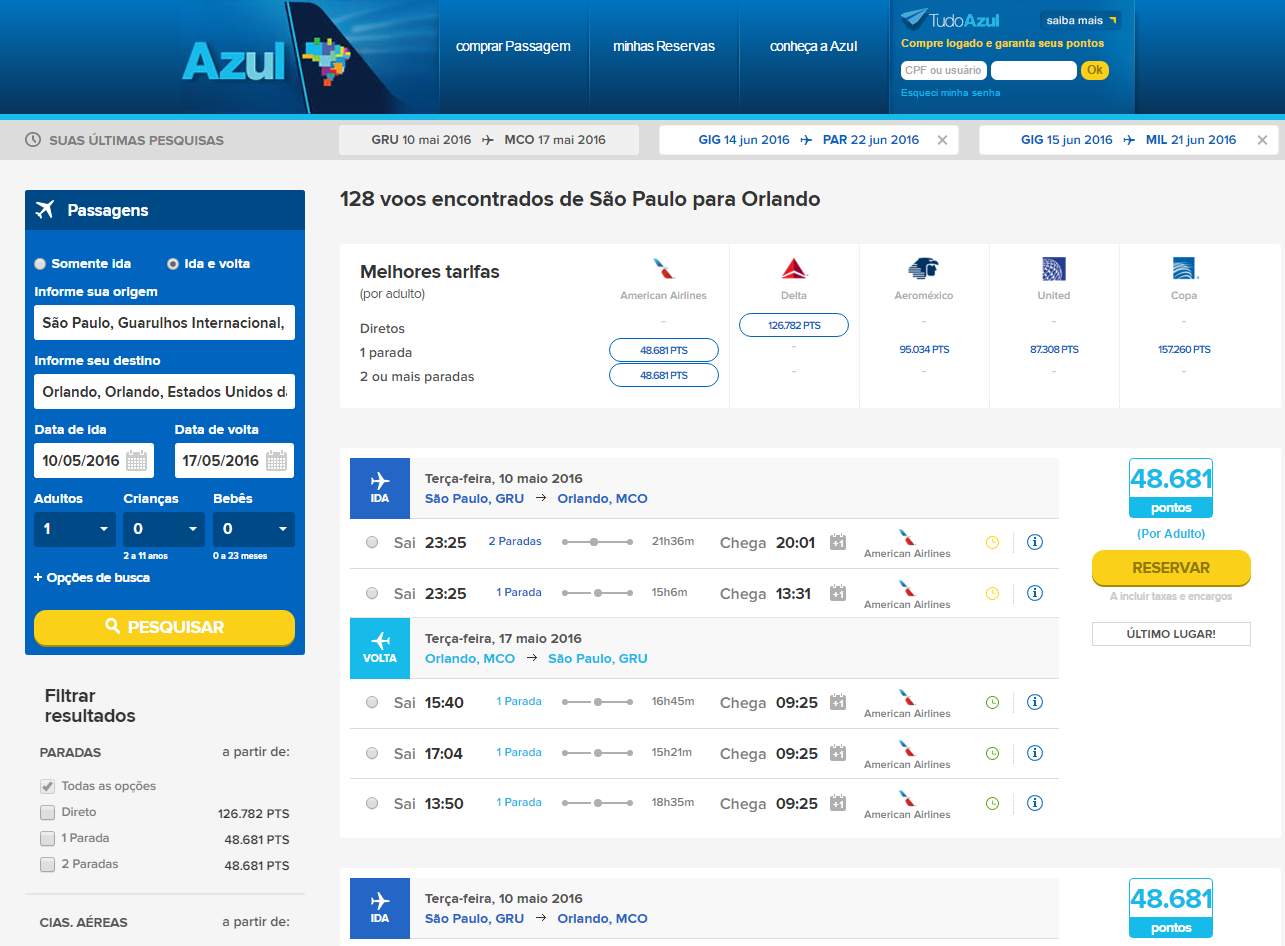This screenshot has height=946, width=1285.
Task: Open the conheça a Azul menu
Action: (x=813, y=46)
